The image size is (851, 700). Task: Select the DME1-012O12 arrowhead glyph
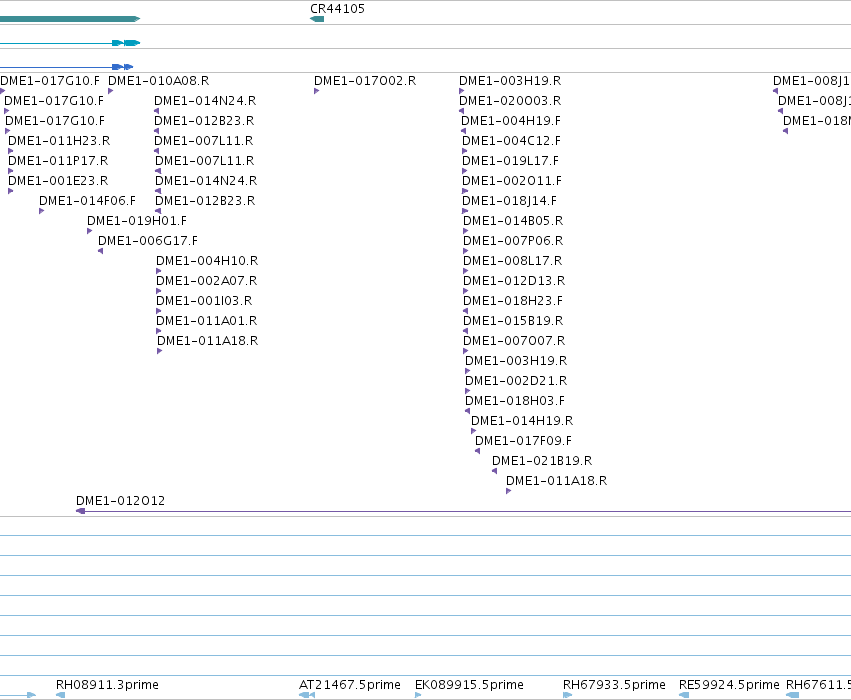(80, 511)
